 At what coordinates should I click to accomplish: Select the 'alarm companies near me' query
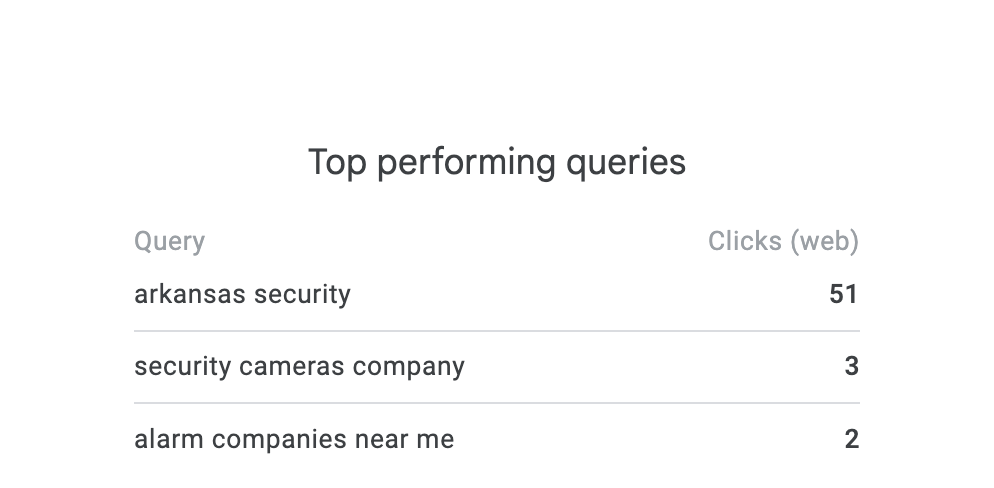point(294,438)
